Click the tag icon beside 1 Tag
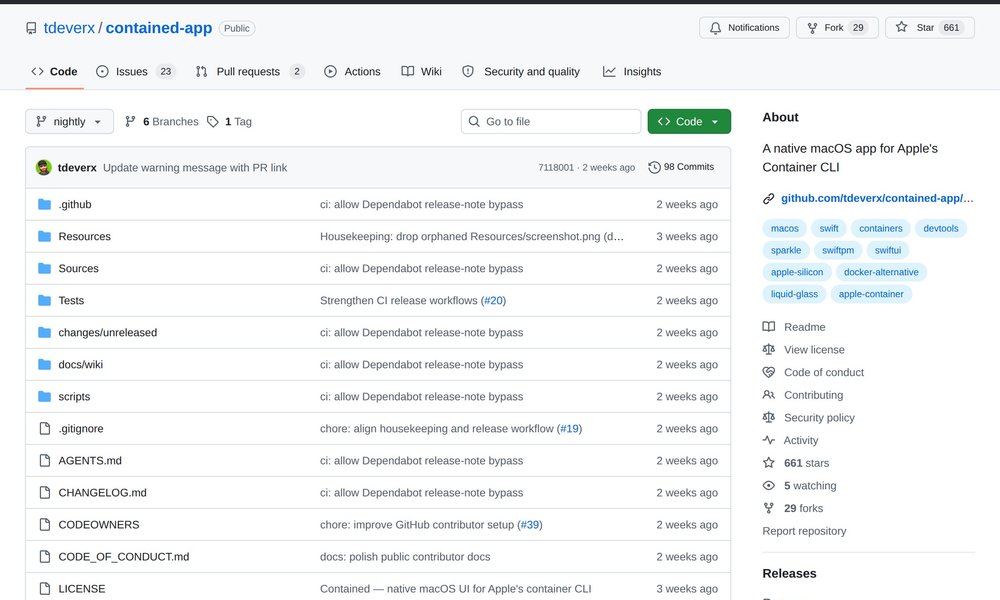1000x600 pixels. (x=213, y=122)
